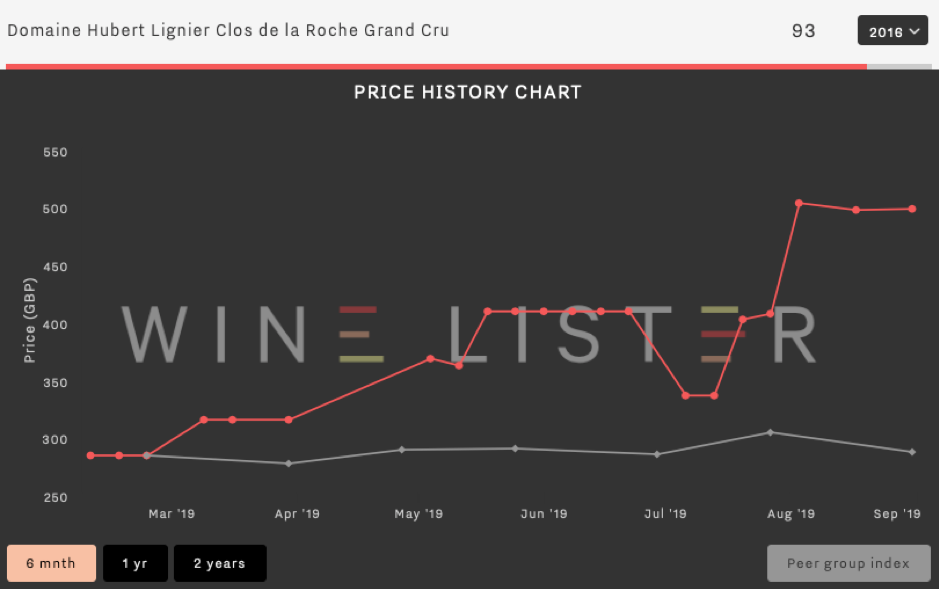Select the 6 mnth time range
This screenshot has width=939, height=589.
[x=52, y=563]
